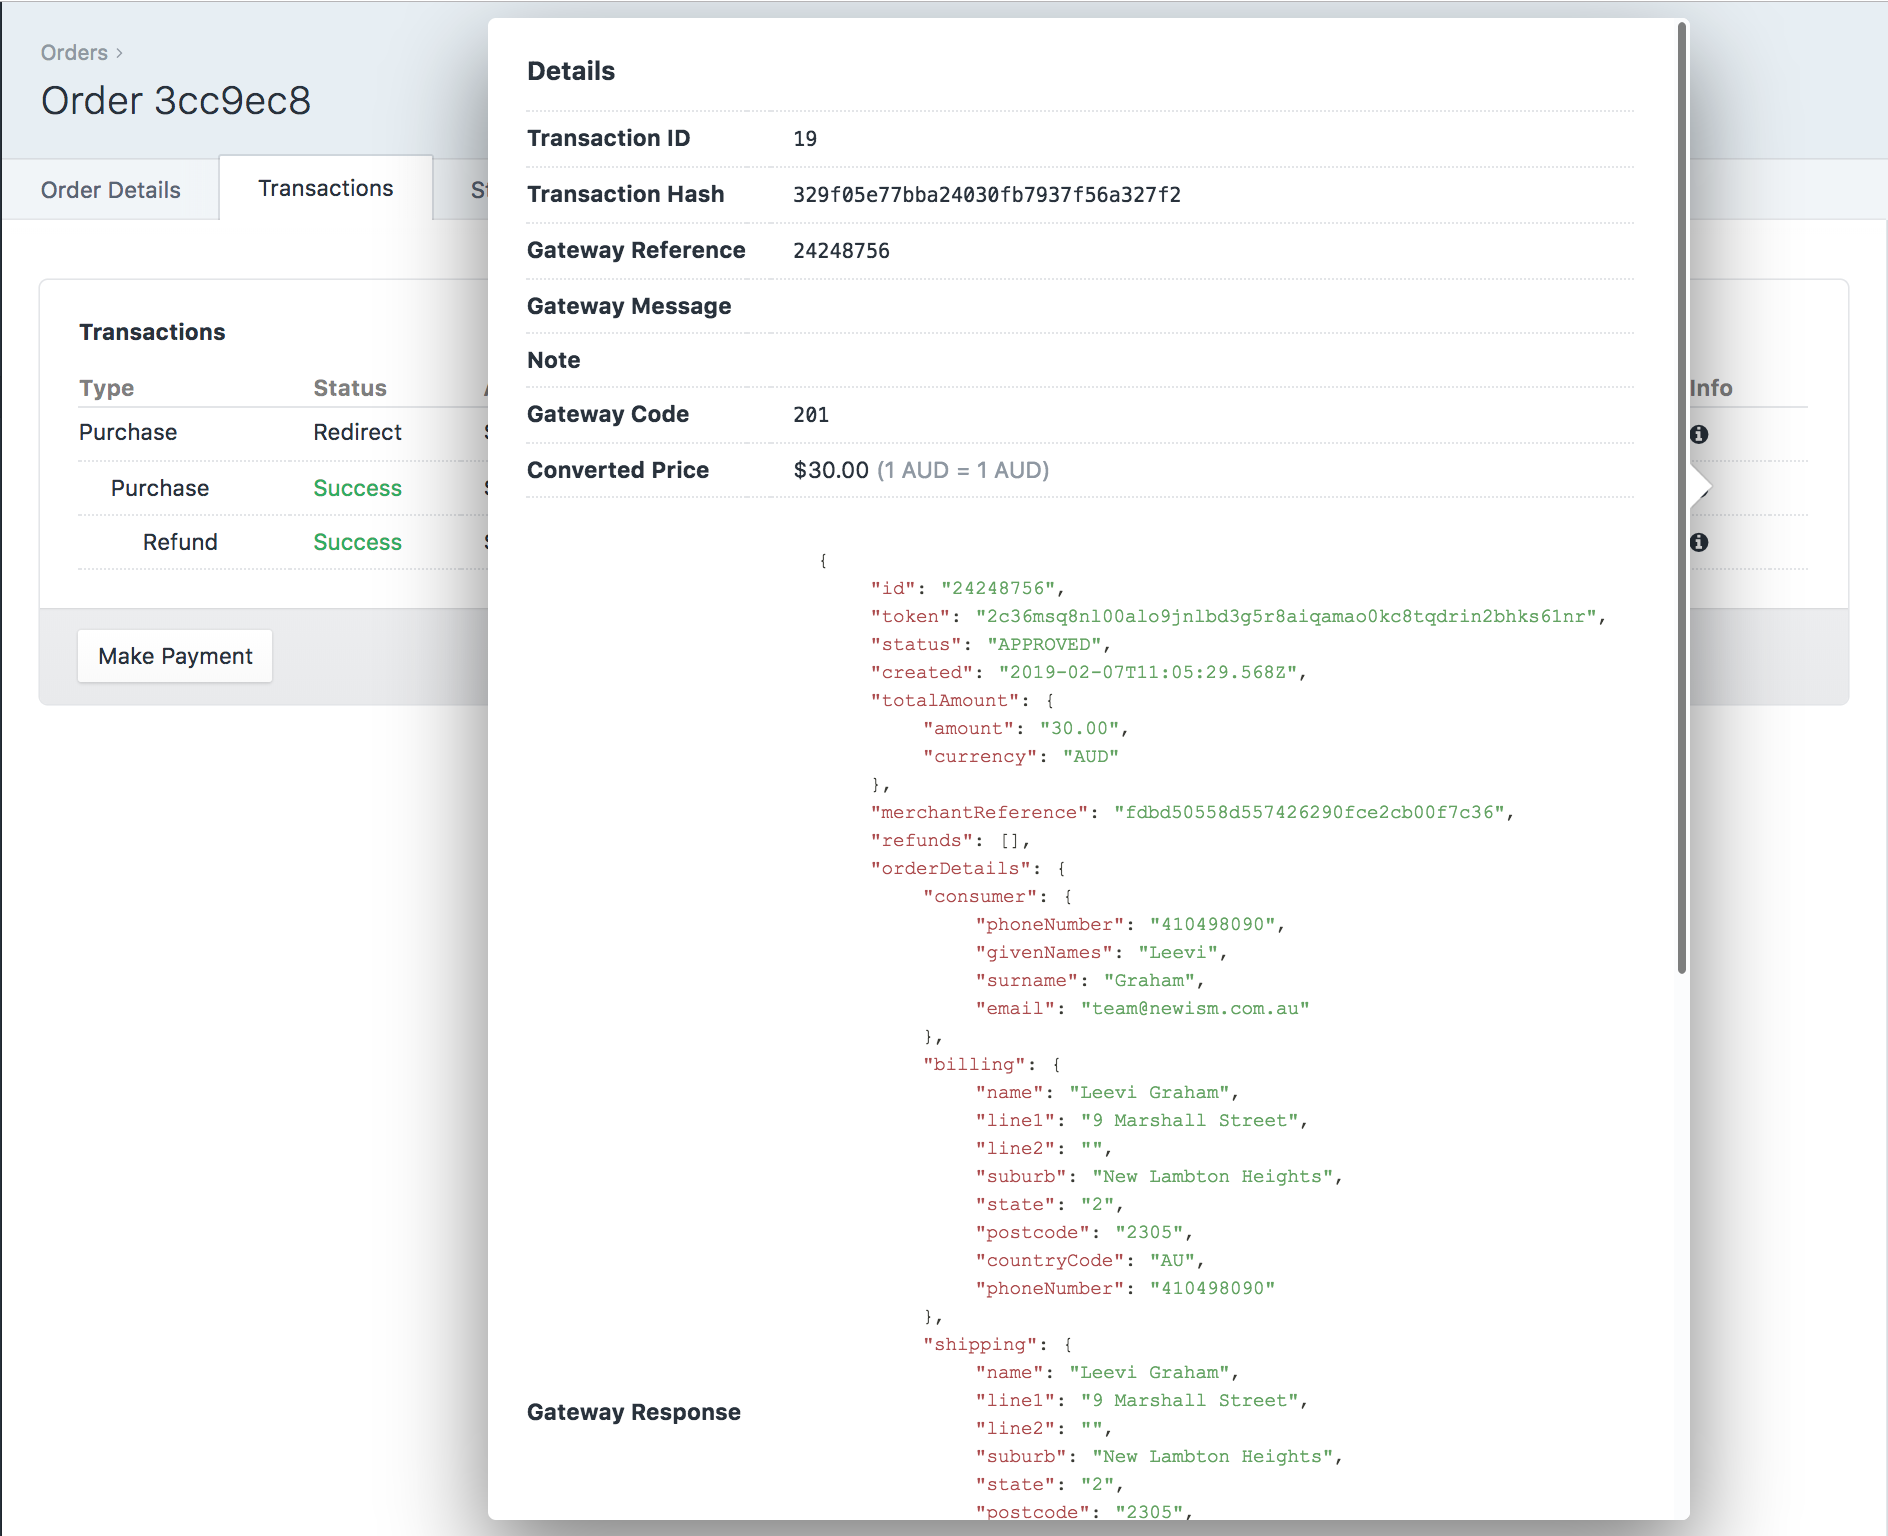Click the Details heading in popup

click(x=571, y=71)
